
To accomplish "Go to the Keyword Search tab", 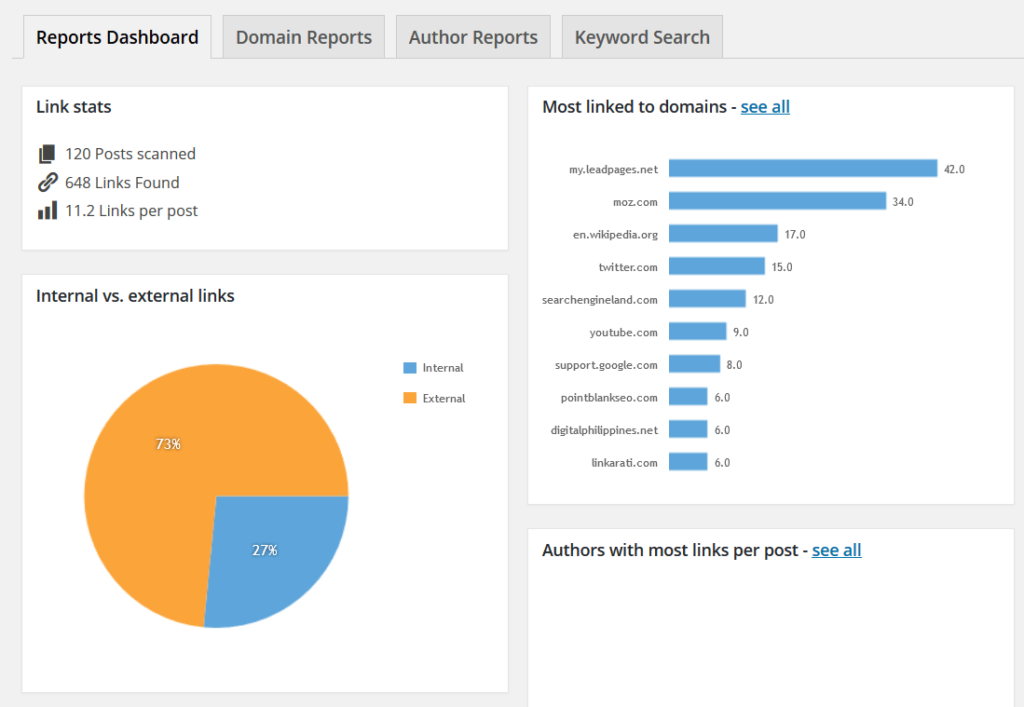I will pyautogui.click(x=642, y=37).
